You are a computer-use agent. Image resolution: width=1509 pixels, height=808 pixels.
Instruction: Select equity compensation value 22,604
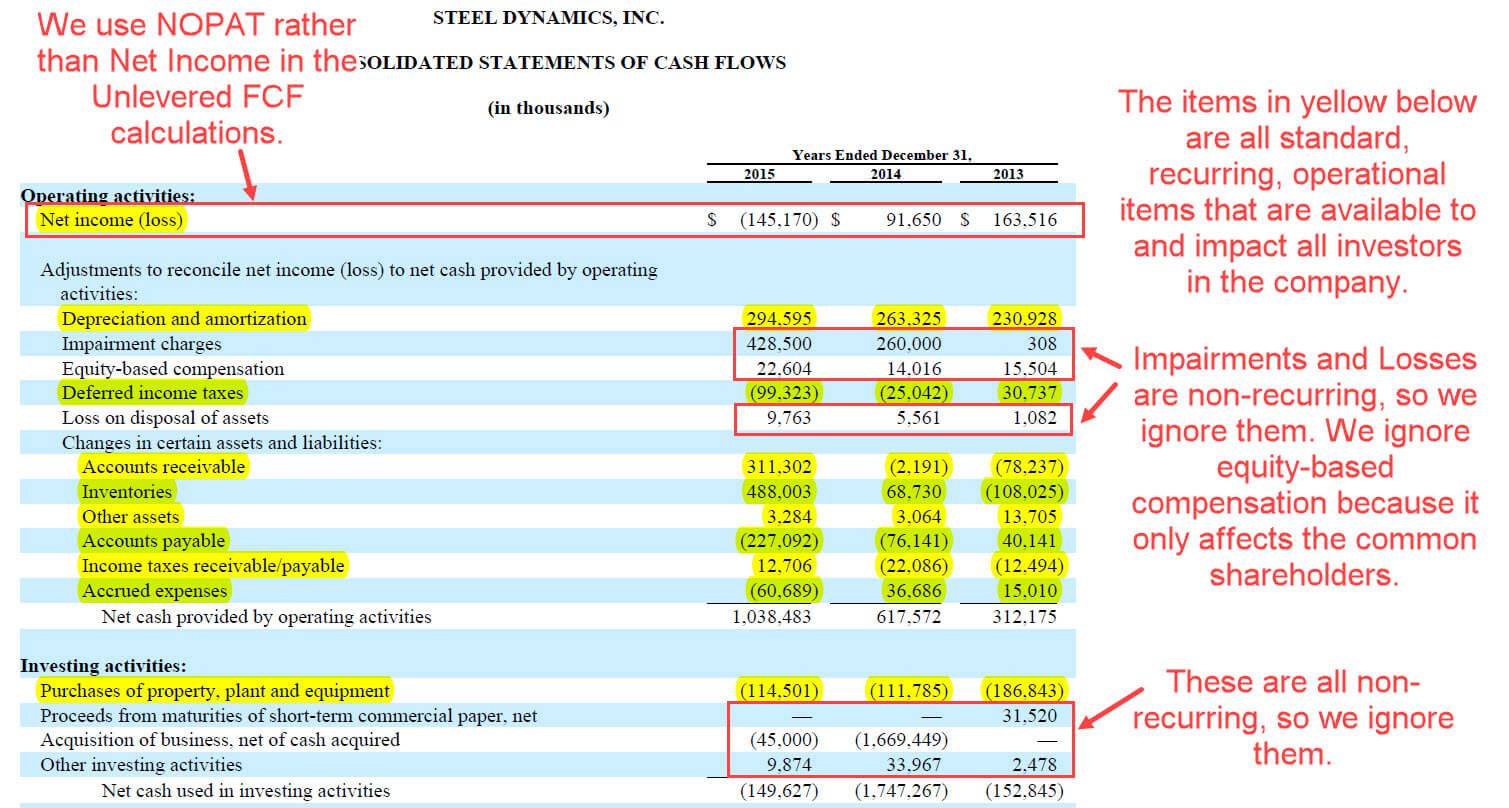click(x=784, y=369)
